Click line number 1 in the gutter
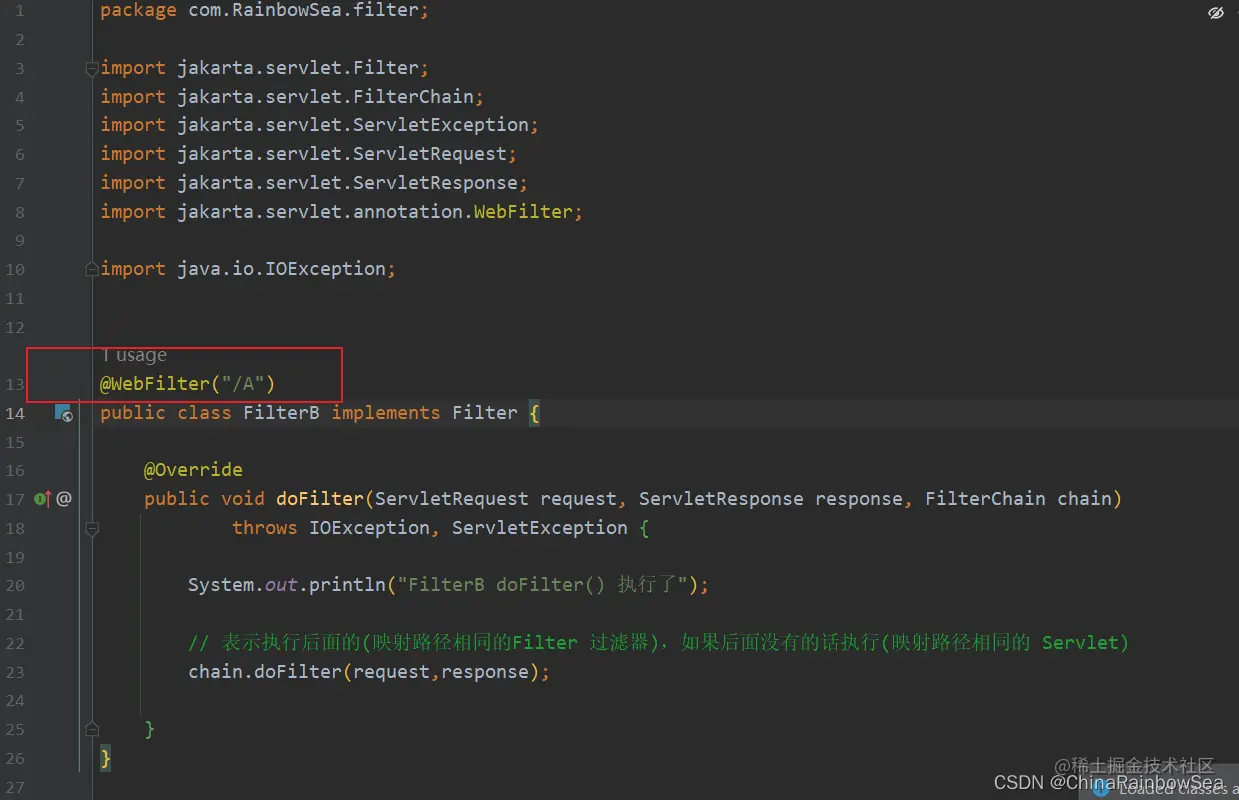1239x800 pixels. click(20, 12)
